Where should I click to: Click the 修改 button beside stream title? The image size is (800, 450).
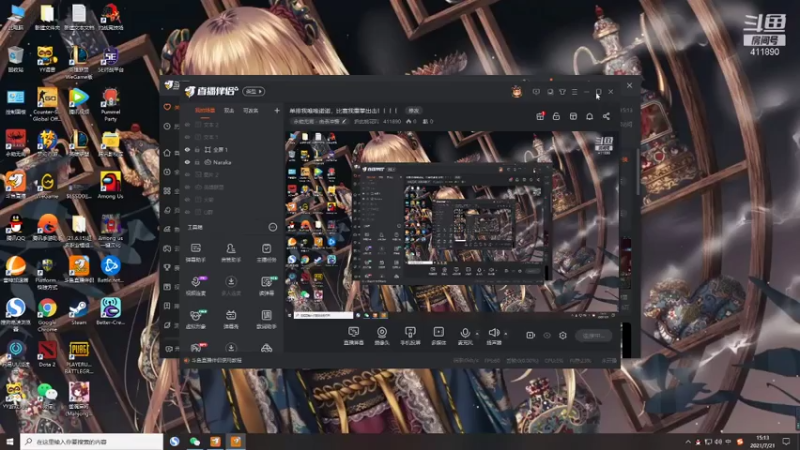413,110
